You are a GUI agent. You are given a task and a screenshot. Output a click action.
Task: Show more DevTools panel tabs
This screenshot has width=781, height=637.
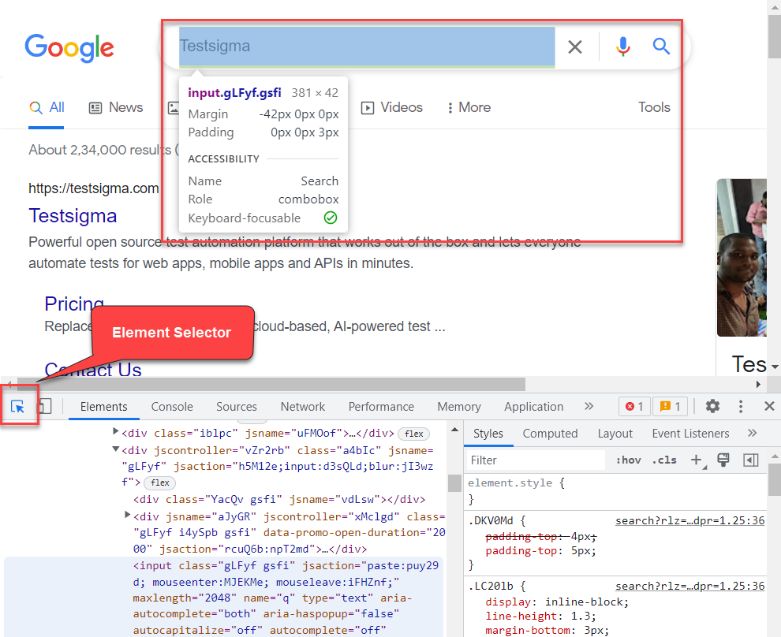tap(589, 406)
